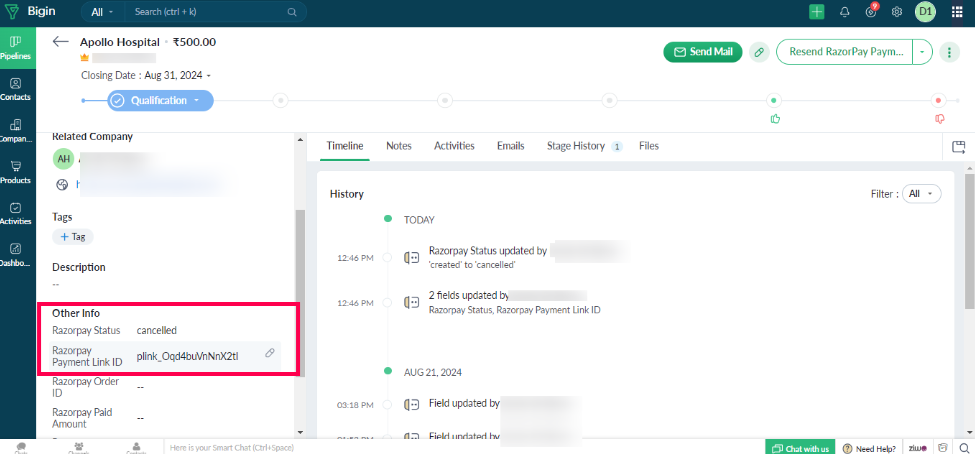Click the thumbs-up won stage icon
The height and width of the screenshot is (454, 975).
point(775,118)
